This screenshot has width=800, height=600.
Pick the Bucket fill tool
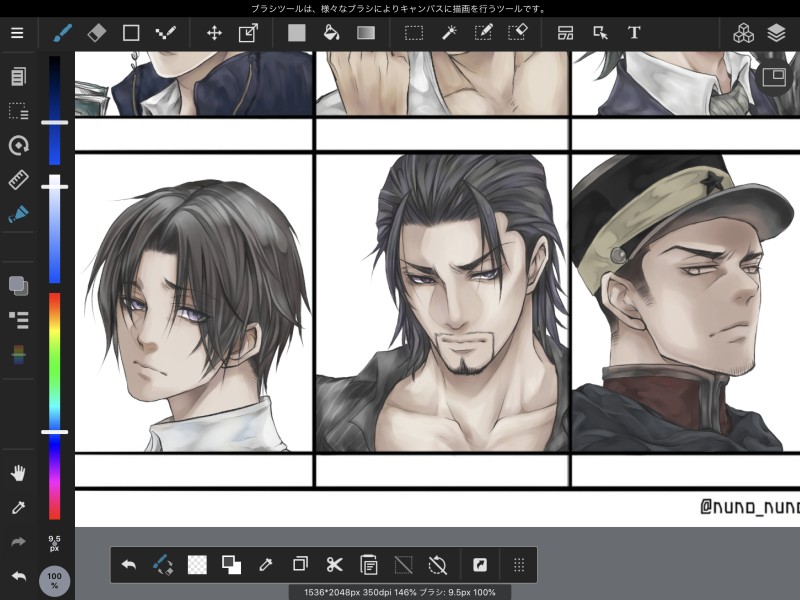pyautogui.click(x=331, y=33)
